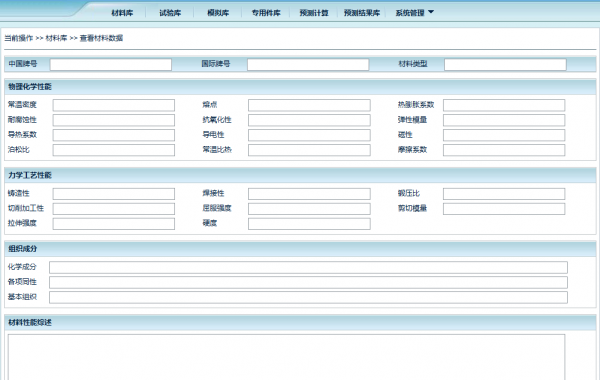The height and width of the screenshot is (380, 600).
Task: Click the 物理化学性能 section header
Action: [x=300, y=87]
